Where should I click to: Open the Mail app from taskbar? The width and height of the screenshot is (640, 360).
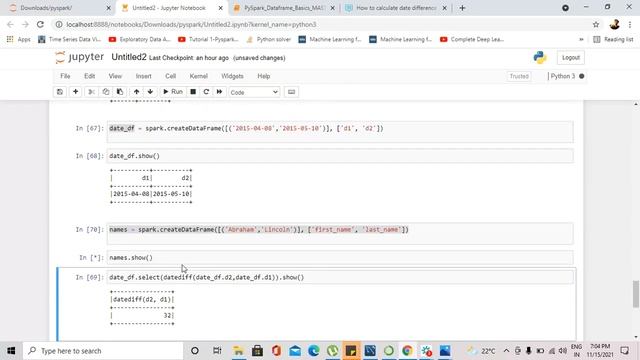tap(295, 351)
